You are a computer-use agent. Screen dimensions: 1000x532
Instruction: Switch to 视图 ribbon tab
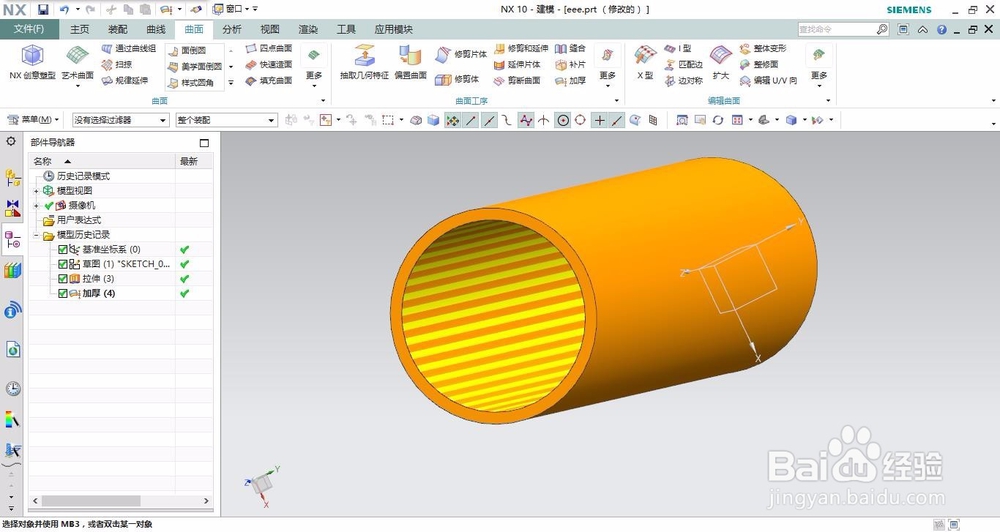pyautogui.click(x=270, y=29)
